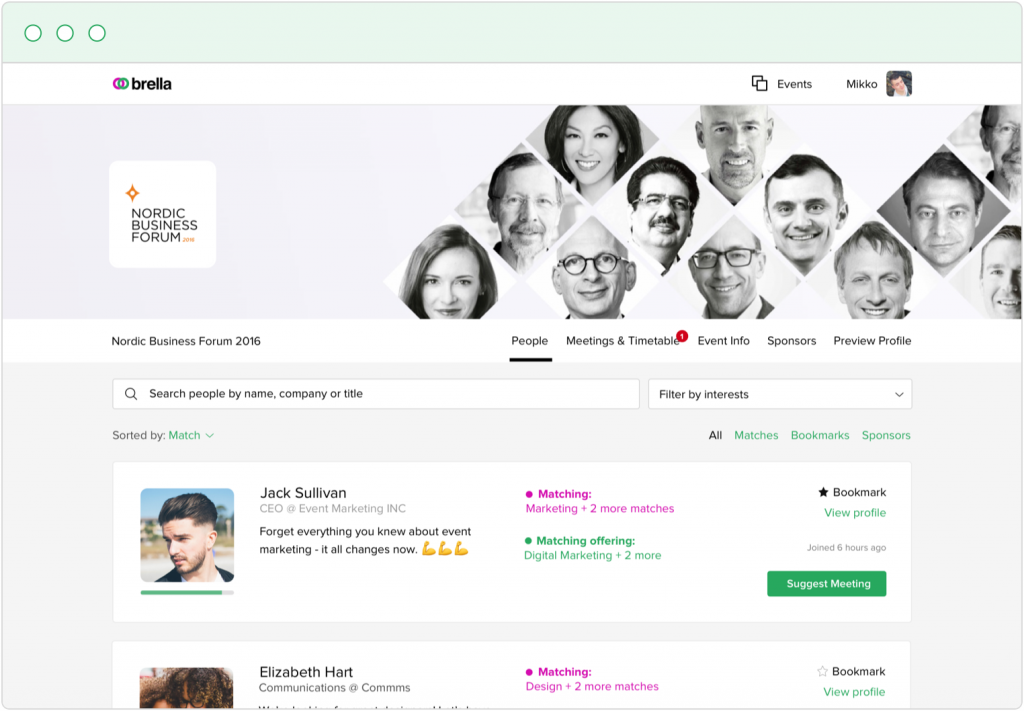Open the red notification badge on Meetings & Timetable
The height and width of the screenshot is (711, 1024).
[x=682, y=336]
